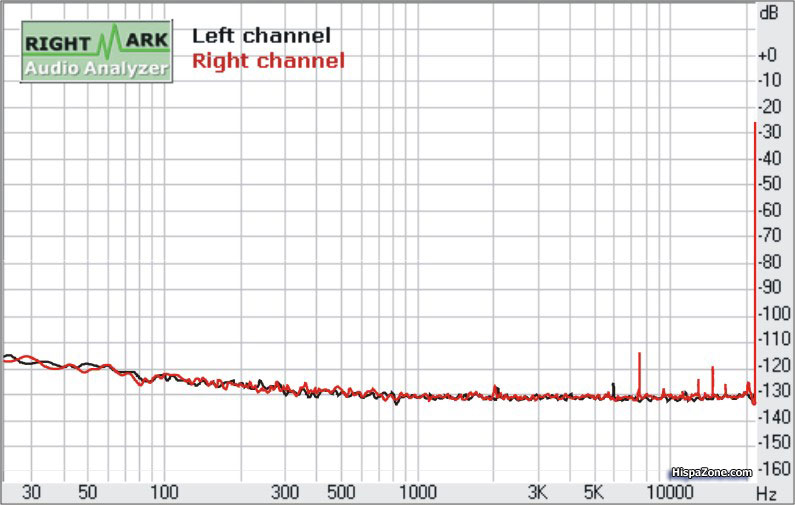The image size is (795, 505).
Task: Select the black Left channel legend label
Action: point(261,36)
